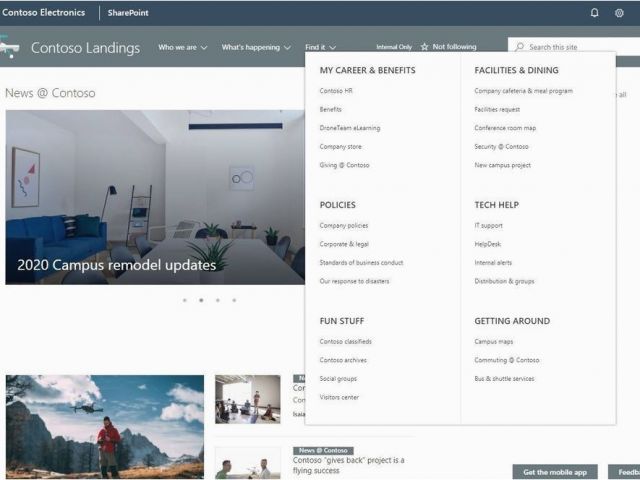Click the Contoso Landings drone logo
Viewport: 640px width, 480px height.
[x=10, y=47]
